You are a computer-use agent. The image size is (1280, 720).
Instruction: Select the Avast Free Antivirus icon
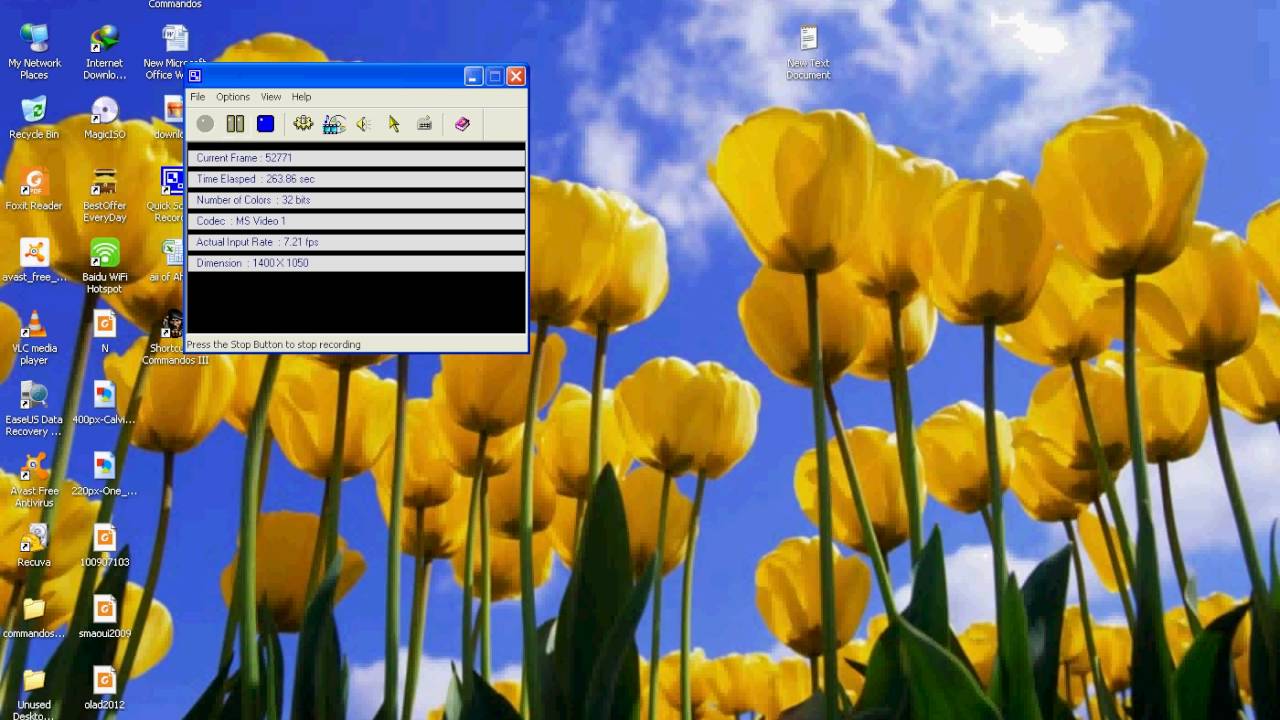[34, 480]
